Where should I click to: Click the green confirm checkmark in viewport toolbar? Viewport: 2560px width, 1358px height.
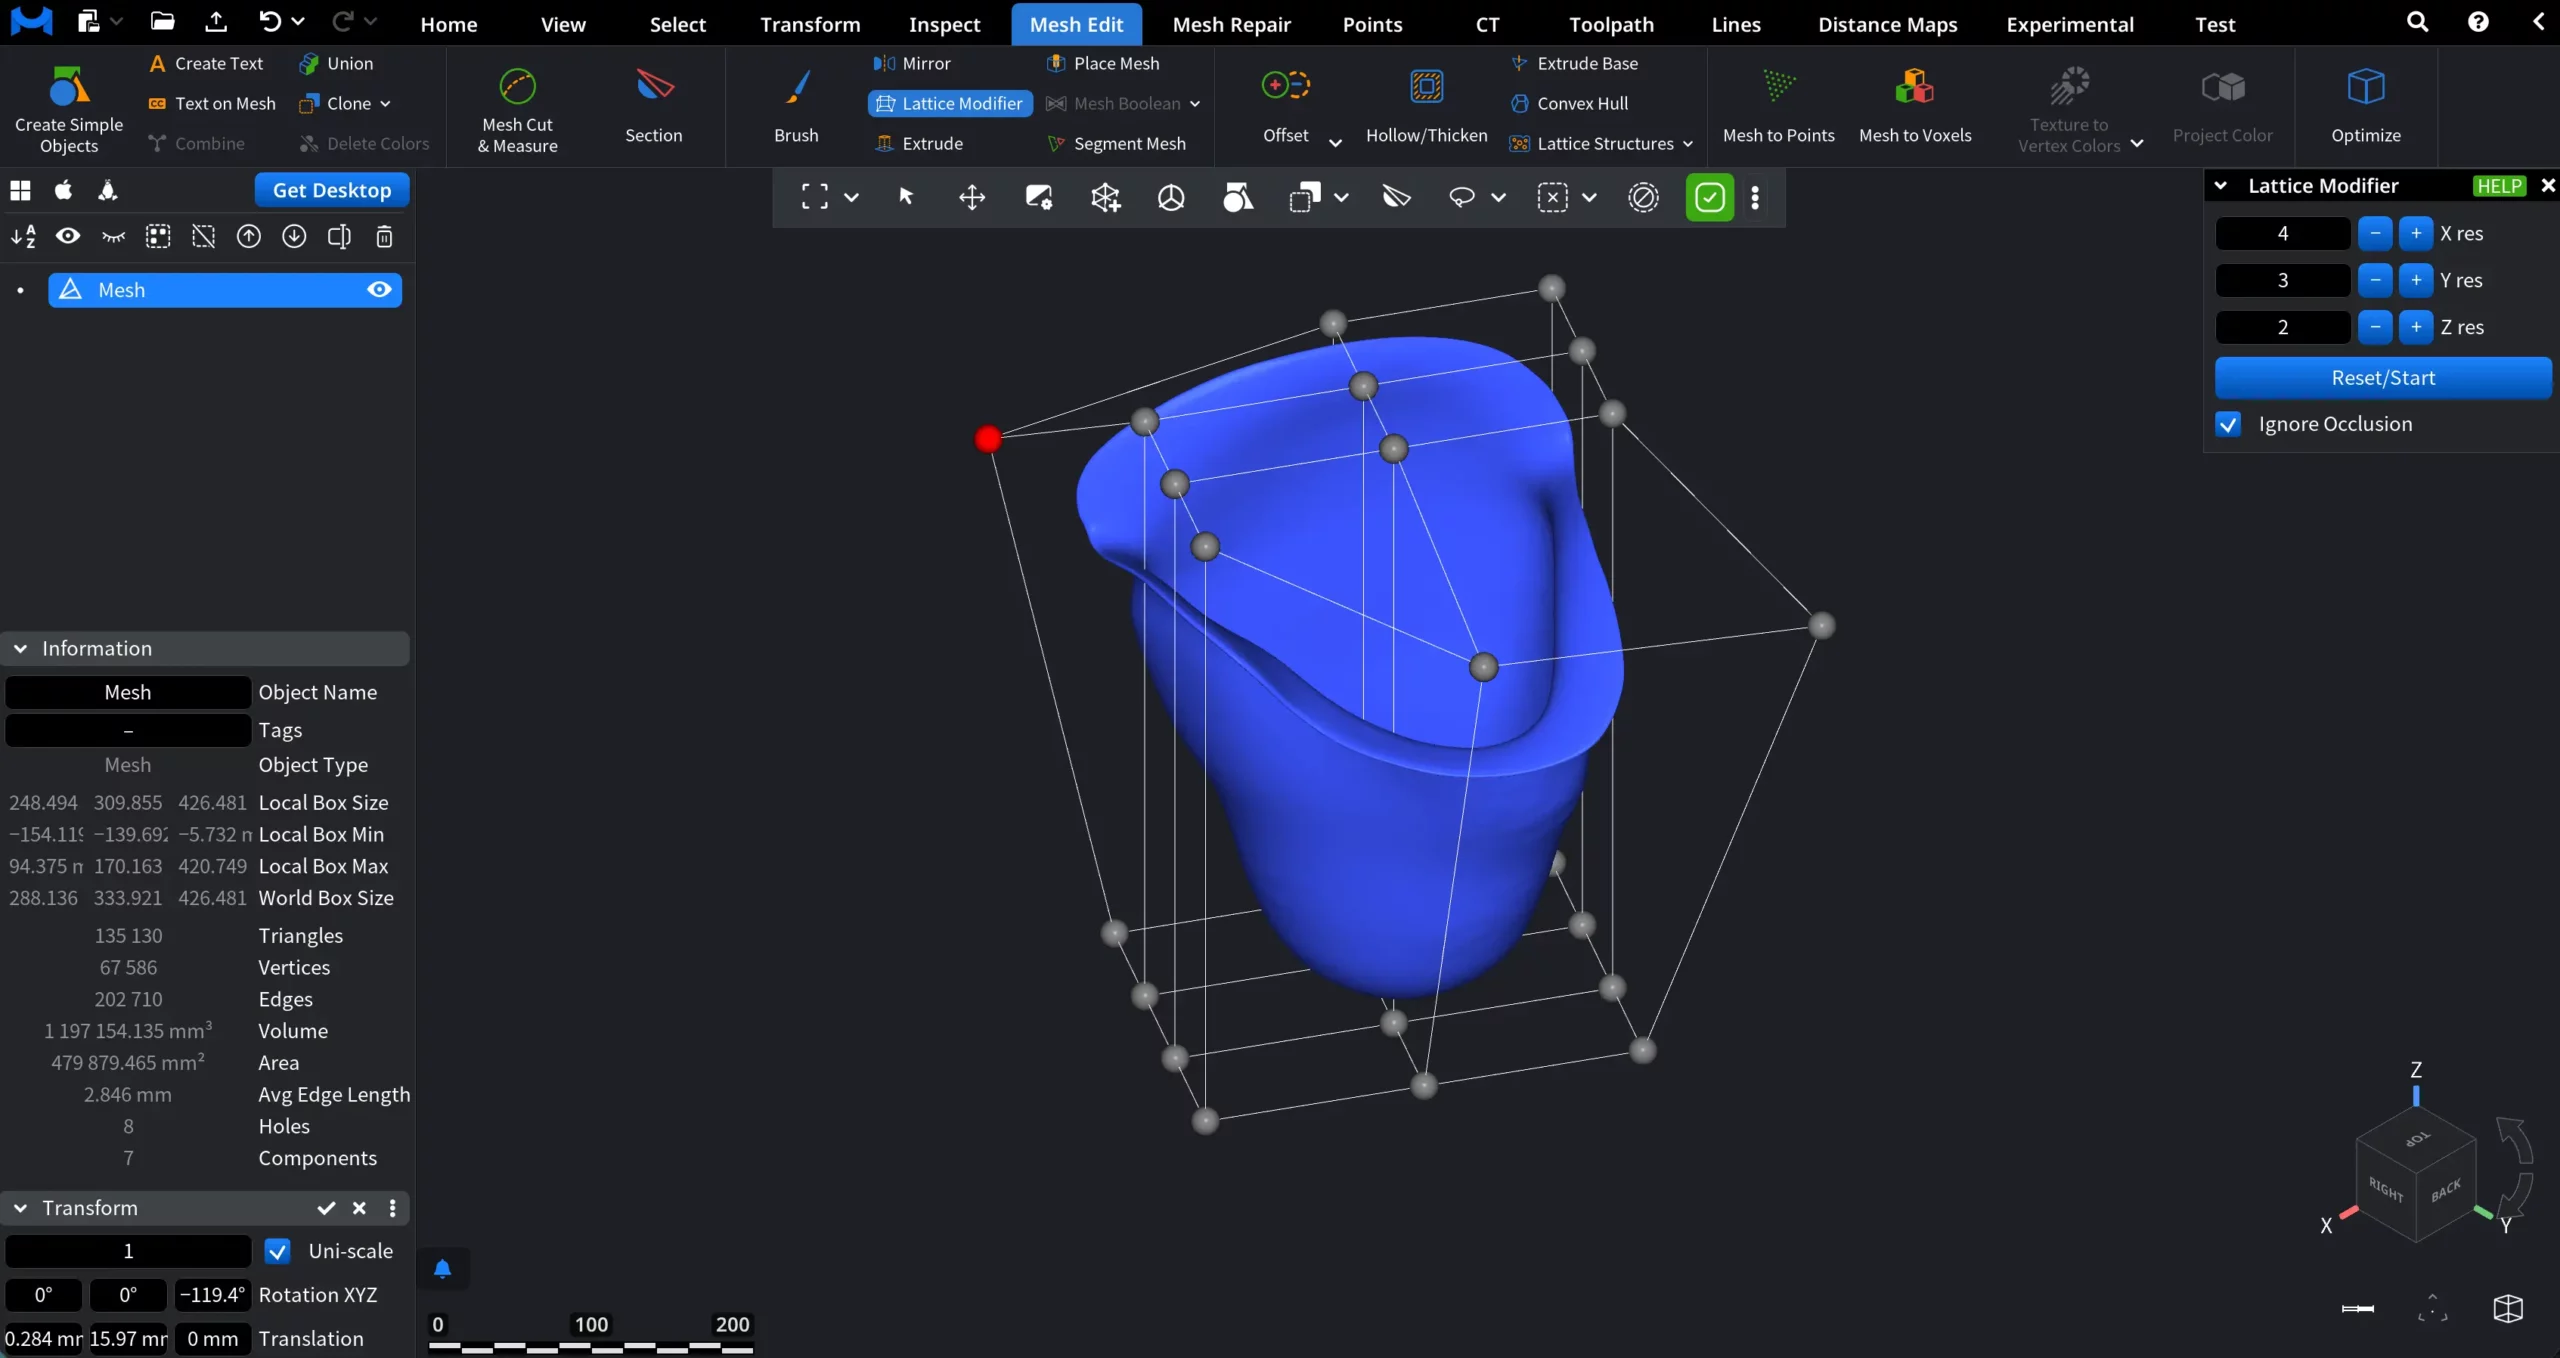tap(1708, 197)
